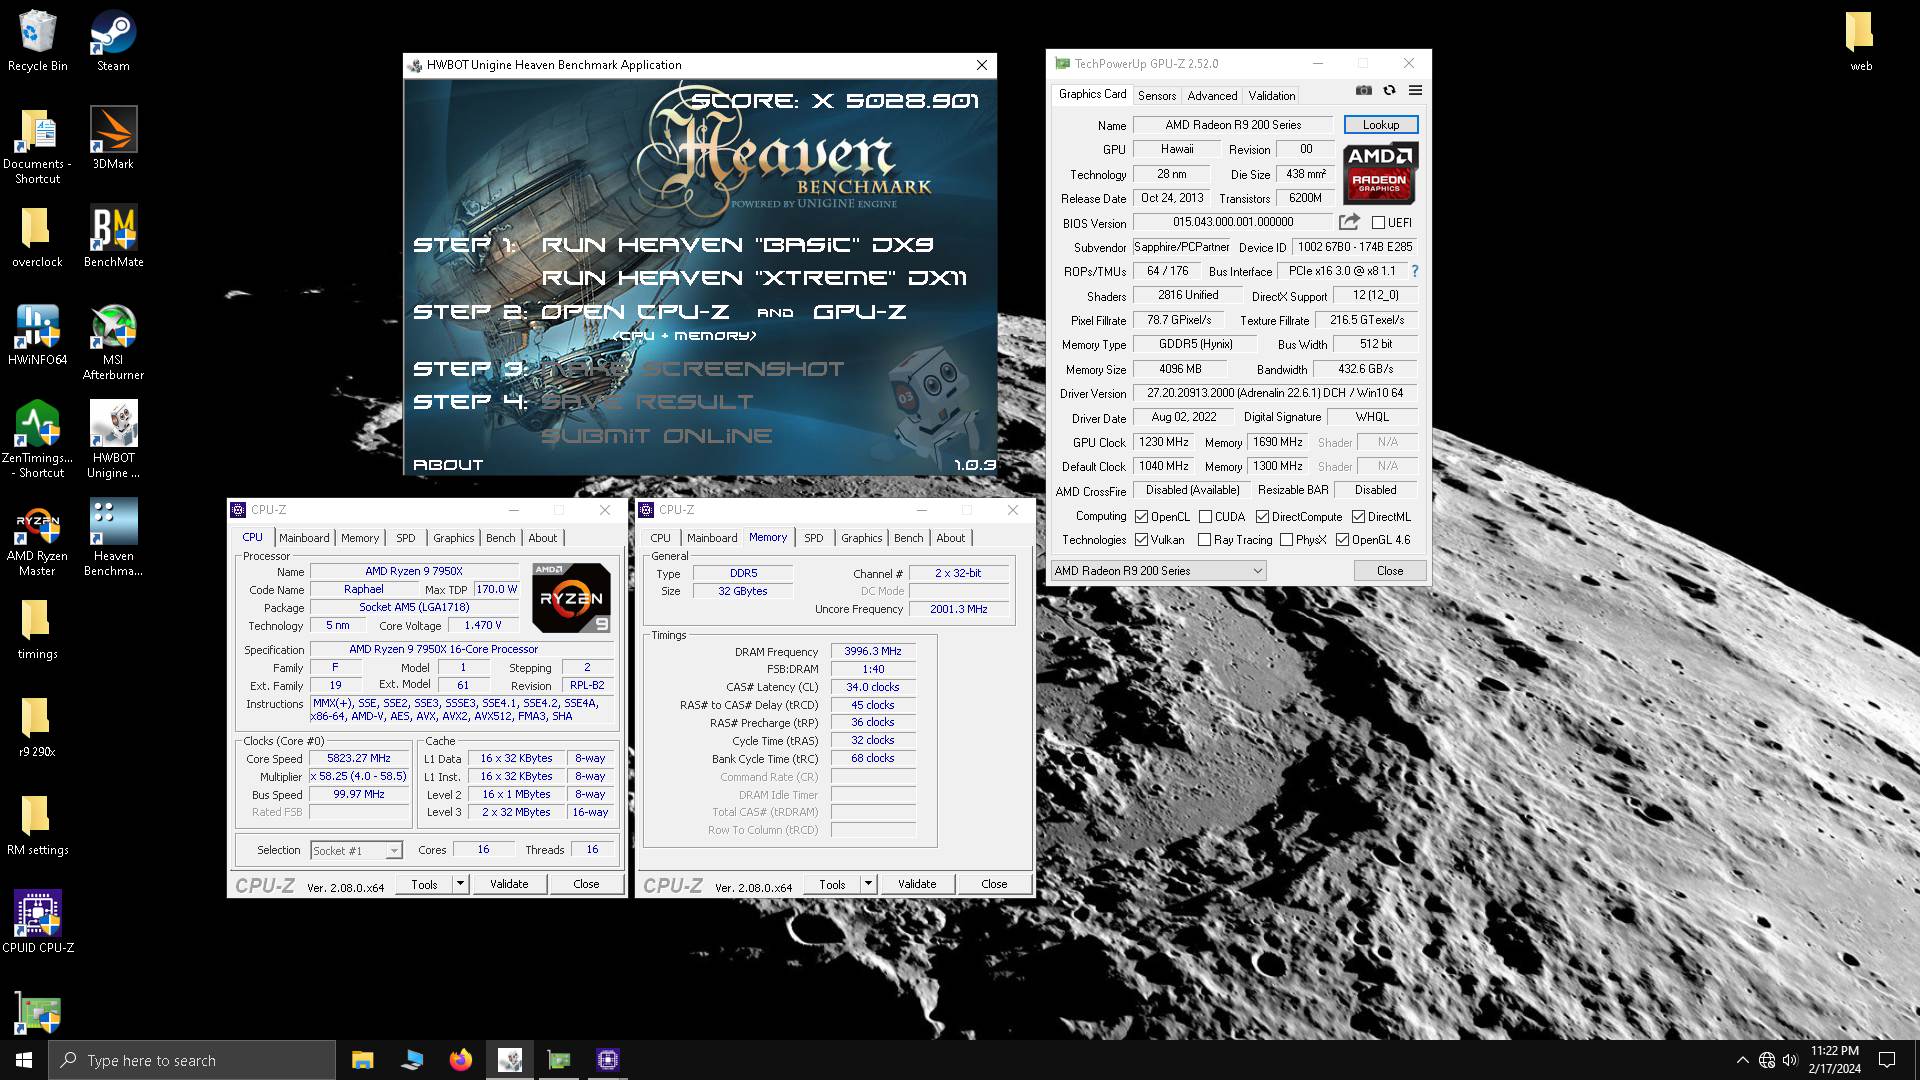Open Tools dropdown arrow in CPU-Z Memory window
1920x1080 pixels.
coord(868,884)
